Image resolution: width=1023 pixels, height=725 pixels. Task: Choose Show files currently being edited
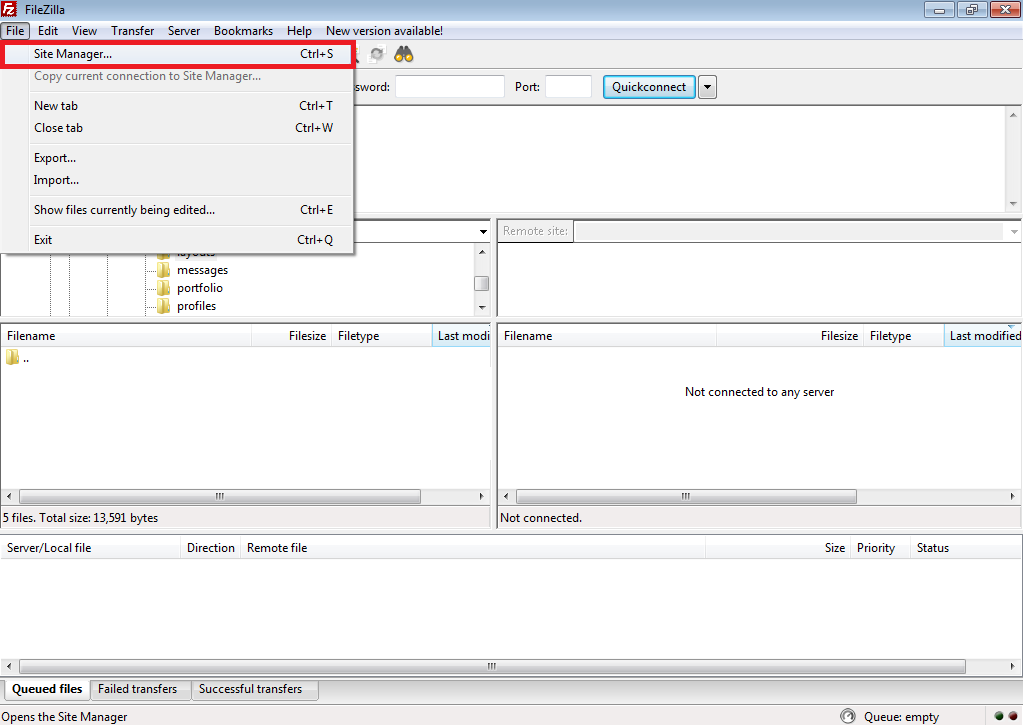[x=177, y=210]
